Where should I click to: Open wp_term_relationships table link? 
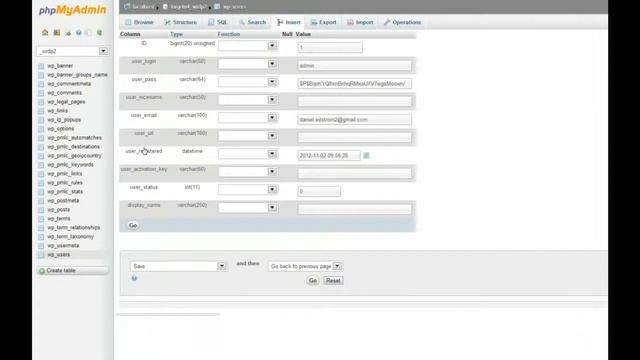(x=74, y=228)
